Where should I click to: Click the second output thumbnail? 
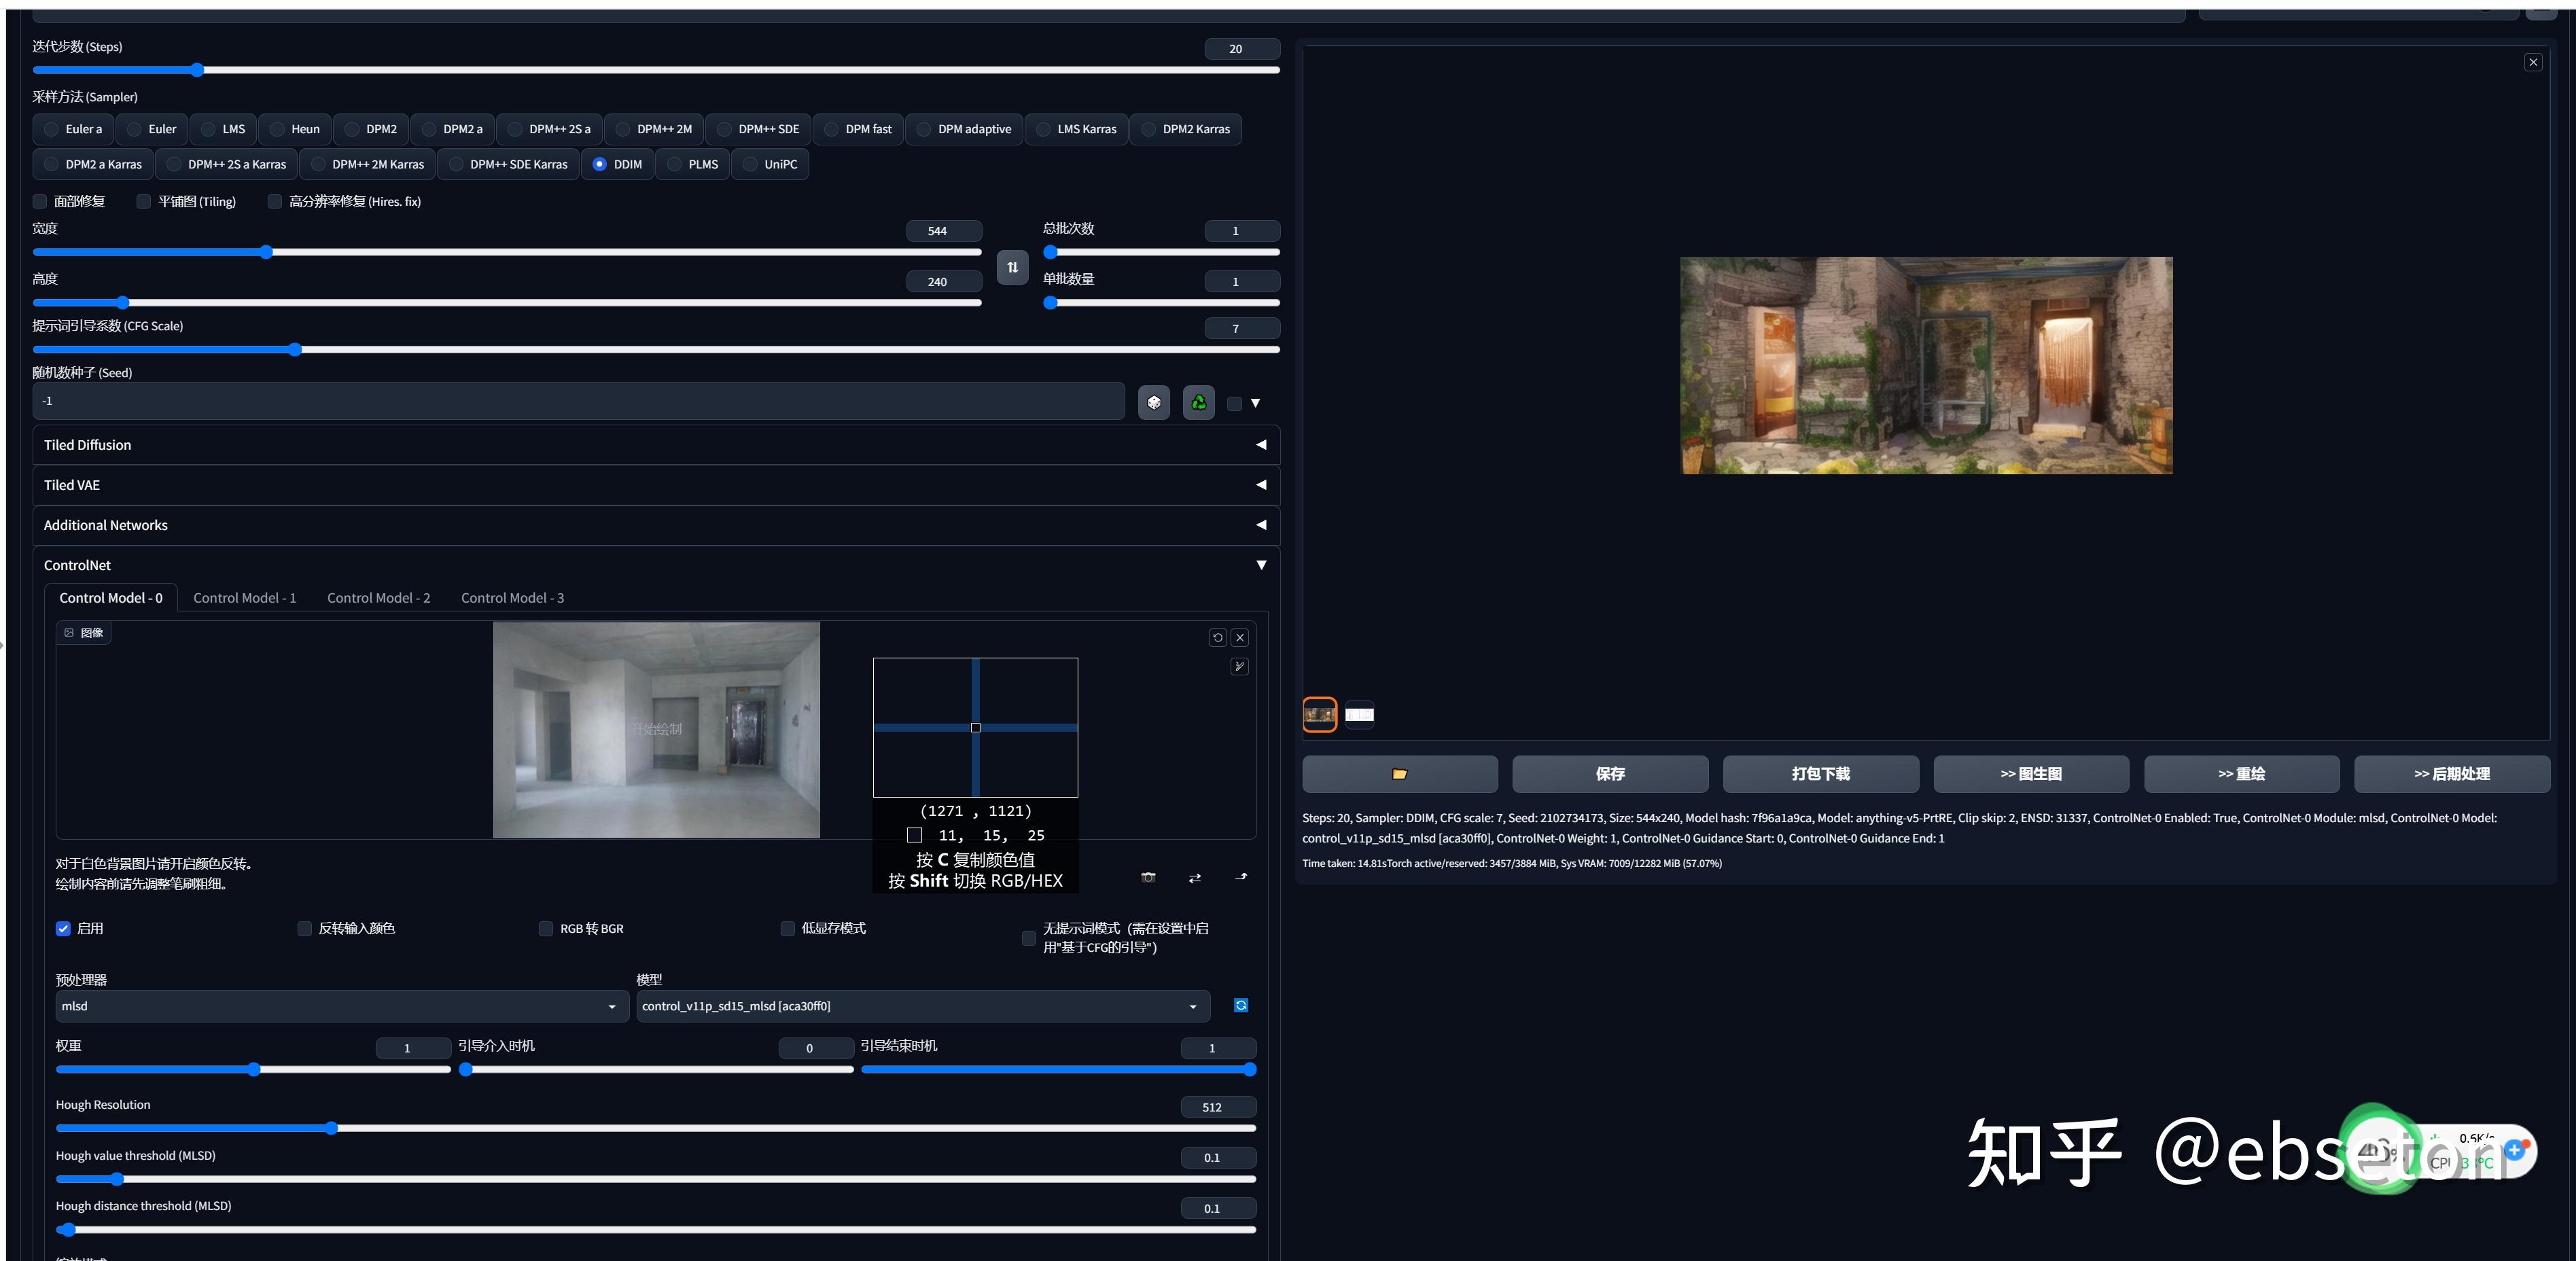pyautogui.click(x=1358, y=714)
